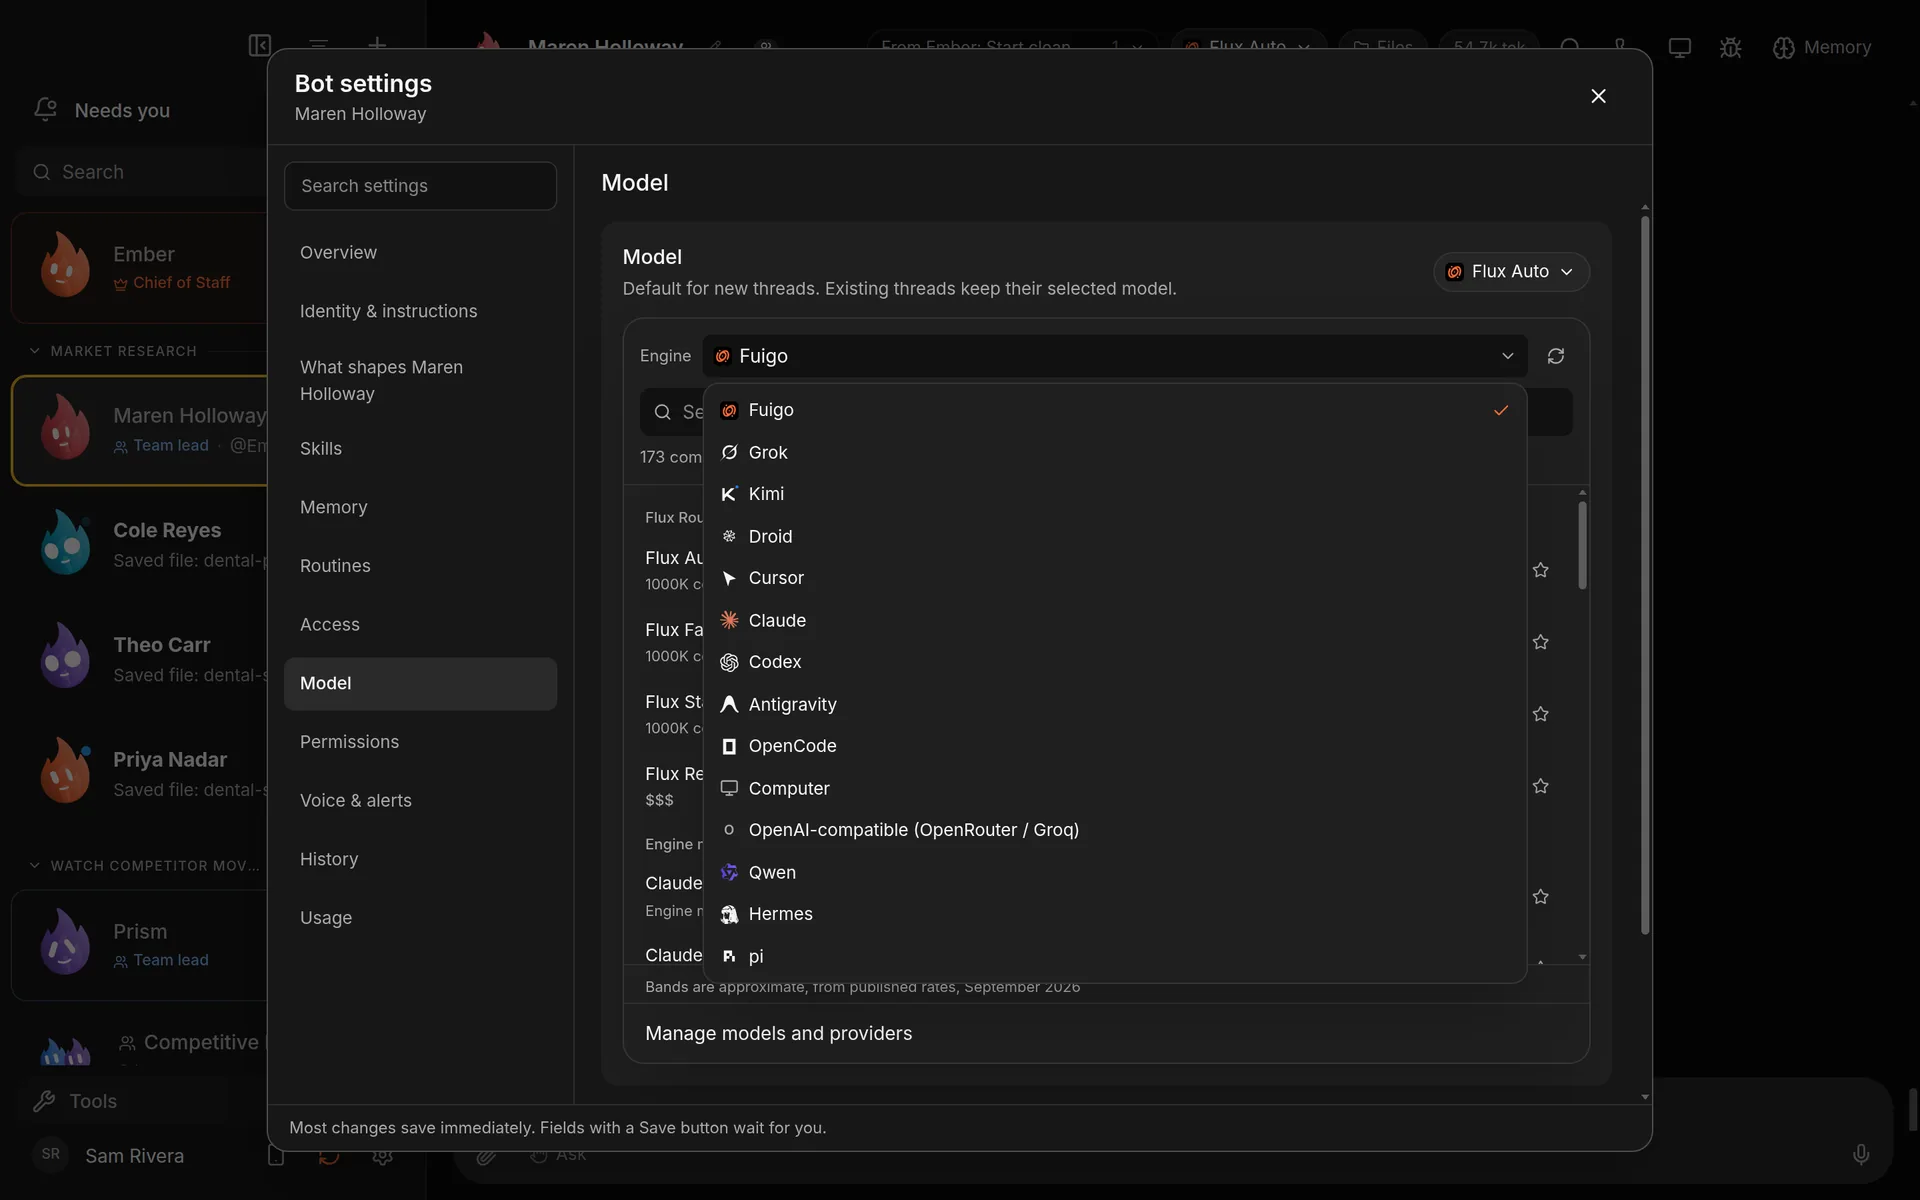Open Overview settings section
The image size is (1920, 1200).
point(420,253)
